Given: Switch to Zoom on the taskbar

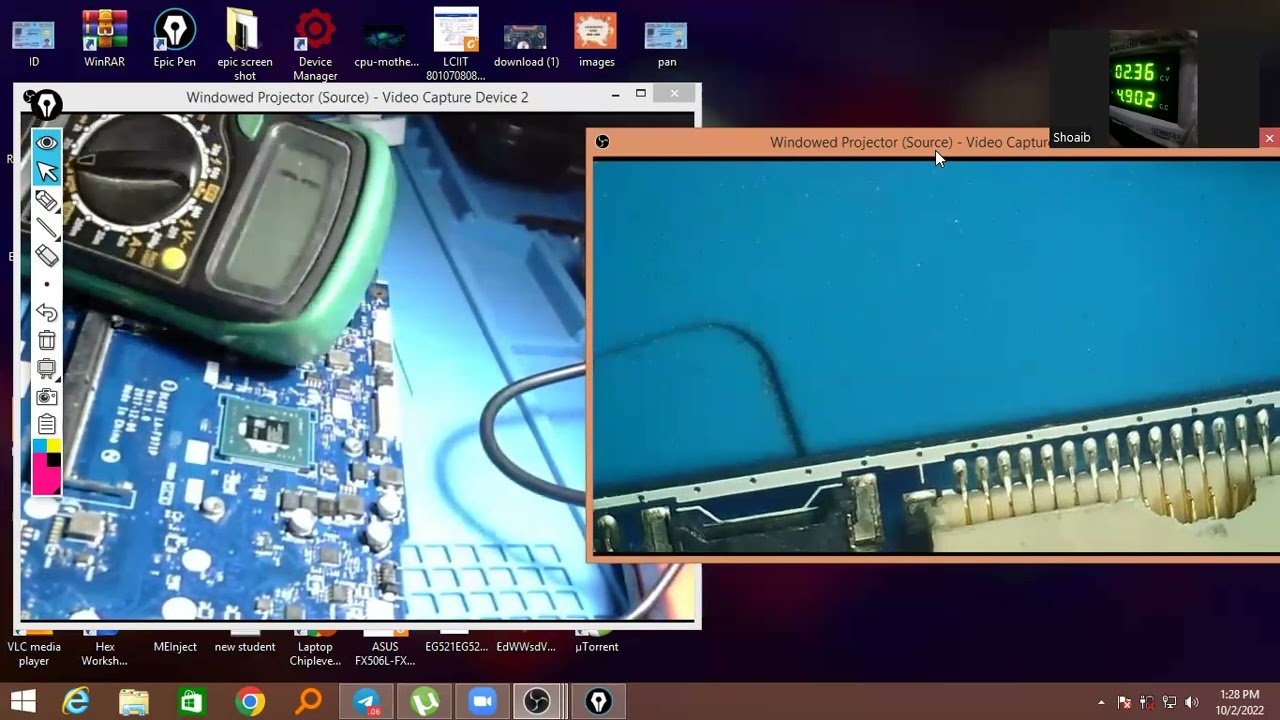Looking at the screenshot, I should [x=482, y=702].
